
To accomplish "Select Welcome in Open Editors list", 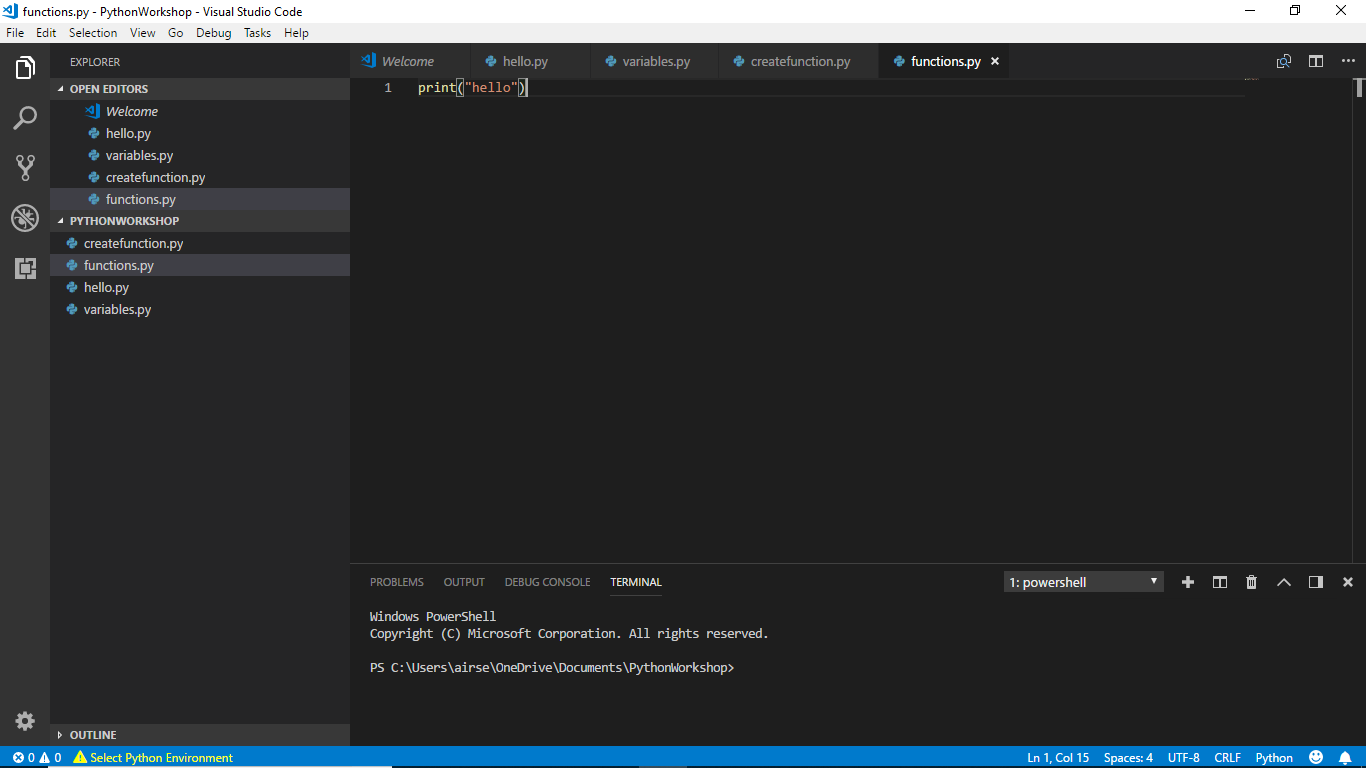I will (x=200, y=111).
